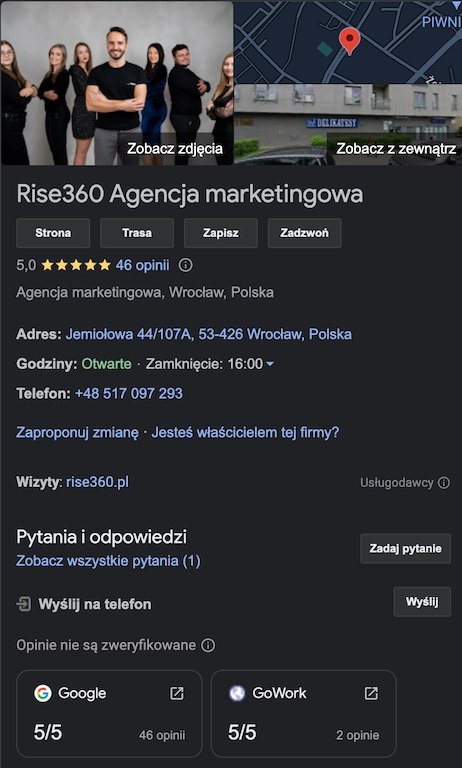This screenshot has width=462, height=768.
Task: Click the info icon next to Usługodawcy
Action: coord(444,483)
